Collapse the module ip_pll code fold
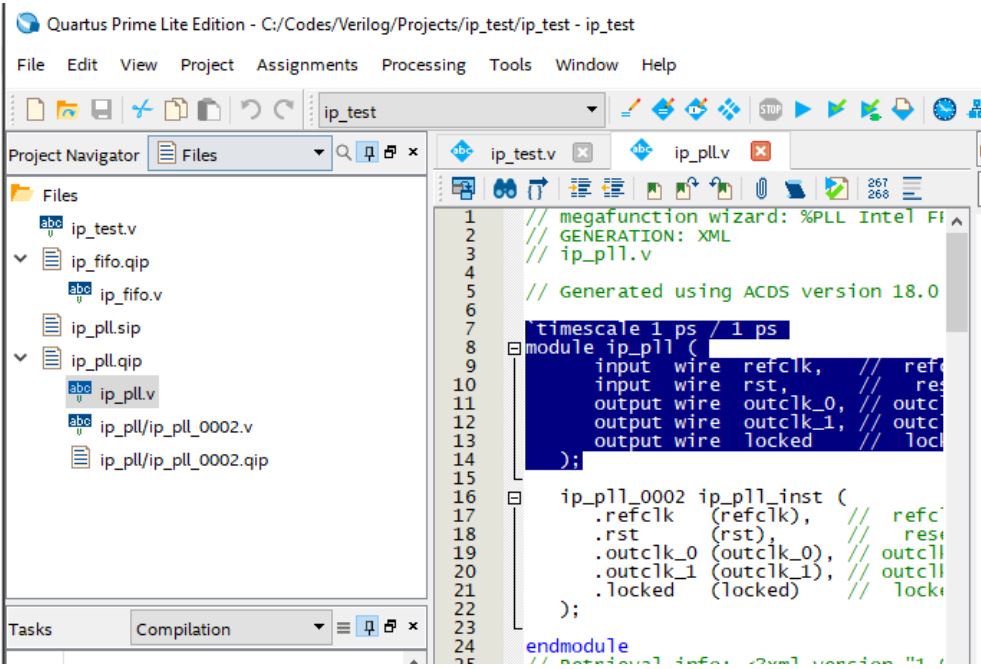The height and width of the screenshot is (669, 981). click(x=514, y=349)
